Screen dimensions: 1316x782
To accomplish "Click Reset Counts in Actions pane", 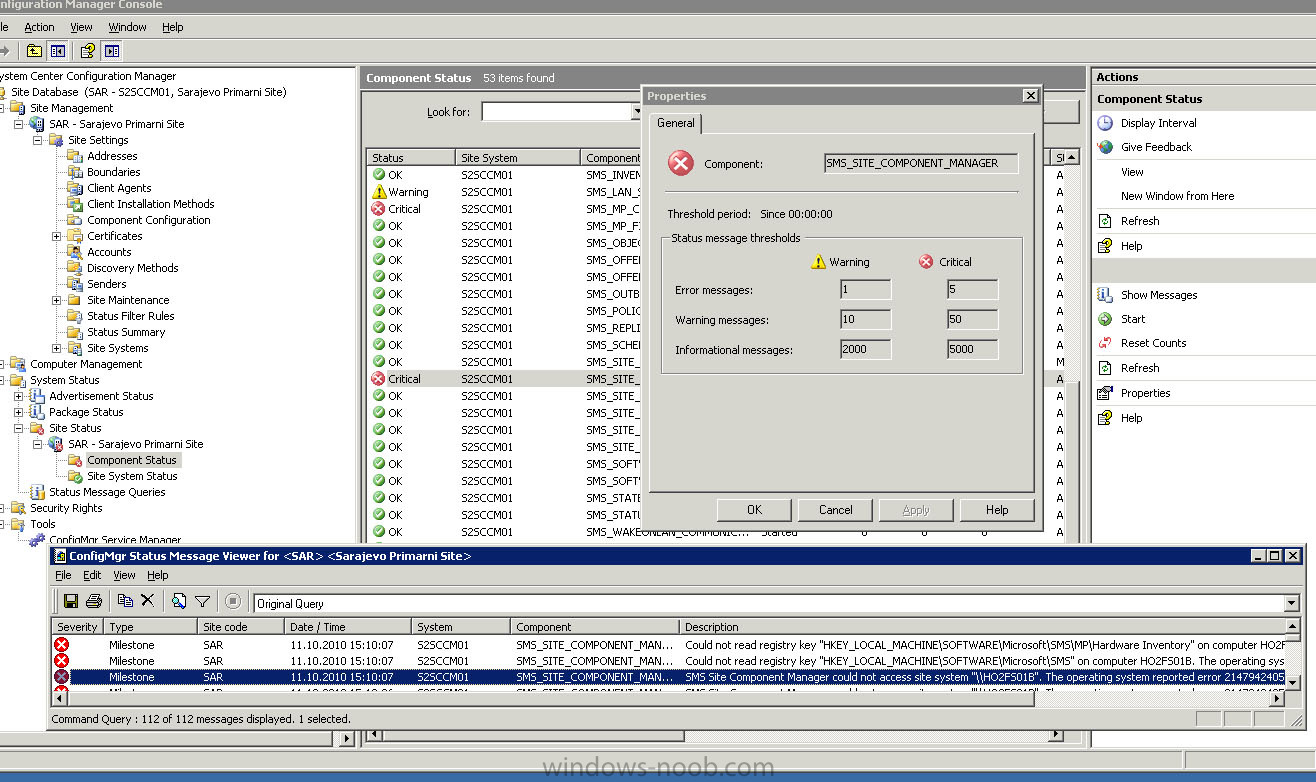I will [1153, 343].
